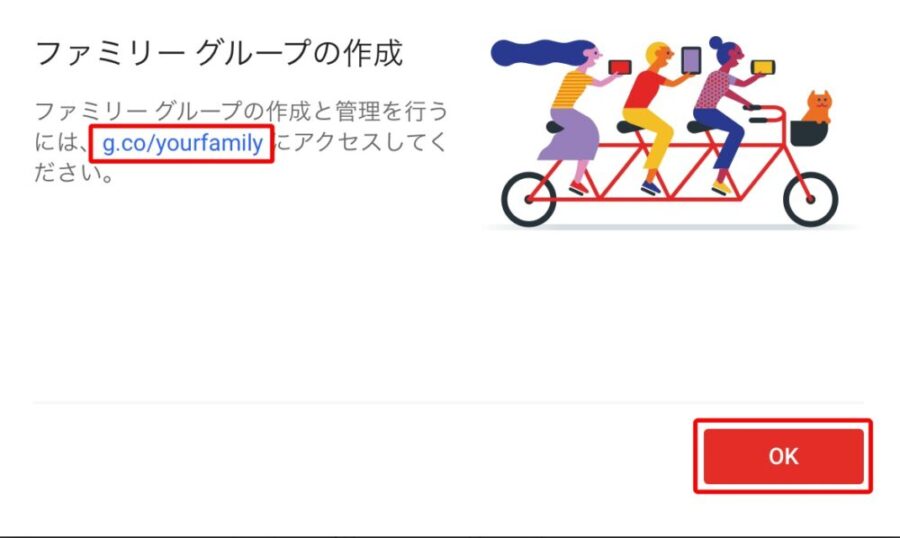Open the g.co/yourfamily link
This screenshot has width=900, height=538.
click(x=182, y=143)
